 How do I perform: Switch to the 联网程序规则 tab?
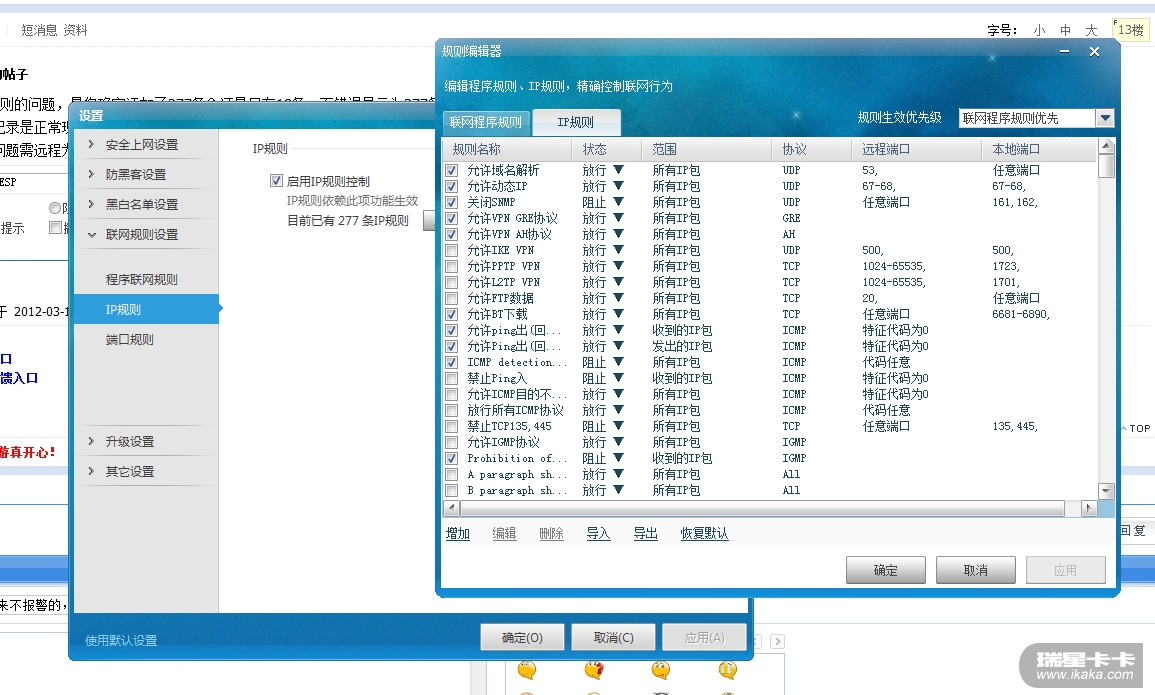486,123
